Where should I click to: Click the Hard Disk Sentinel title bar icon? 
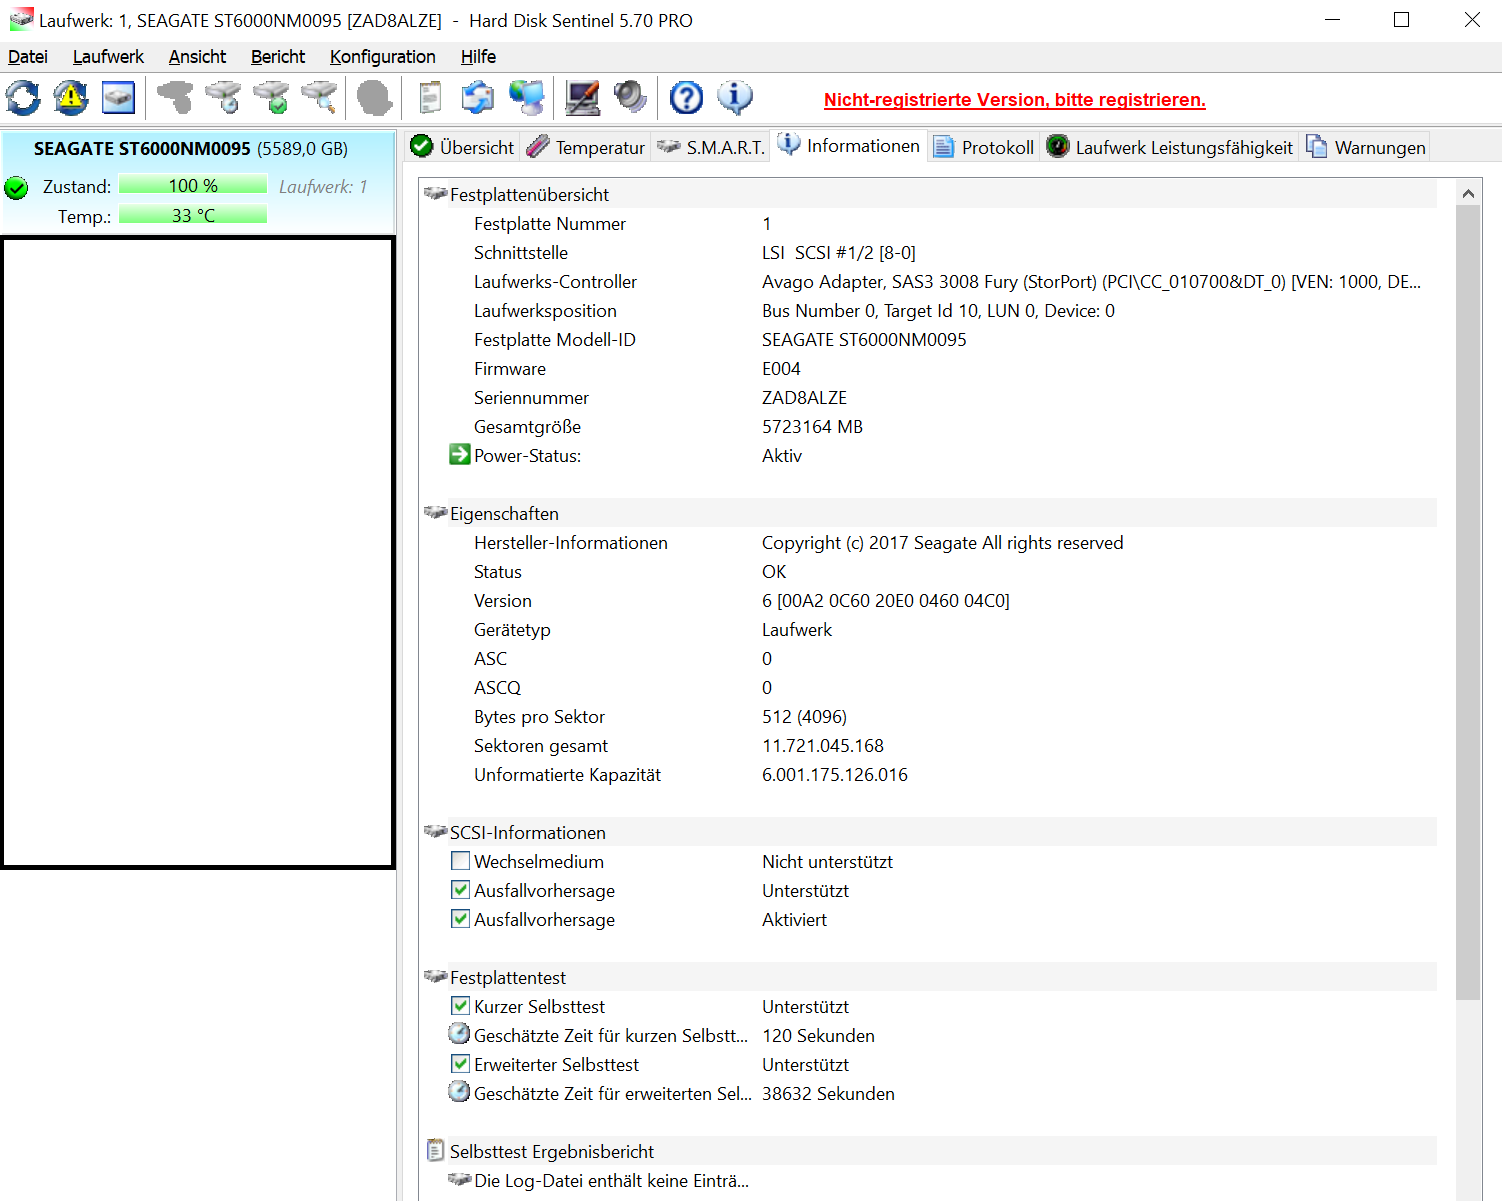21,20
